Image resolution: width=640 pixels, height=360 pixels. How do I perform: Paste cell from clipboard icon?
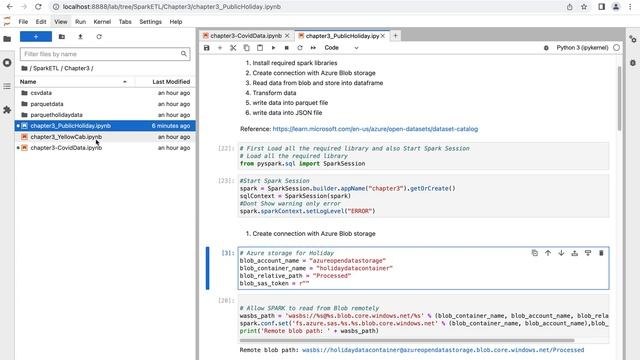(x=260, y=48)
